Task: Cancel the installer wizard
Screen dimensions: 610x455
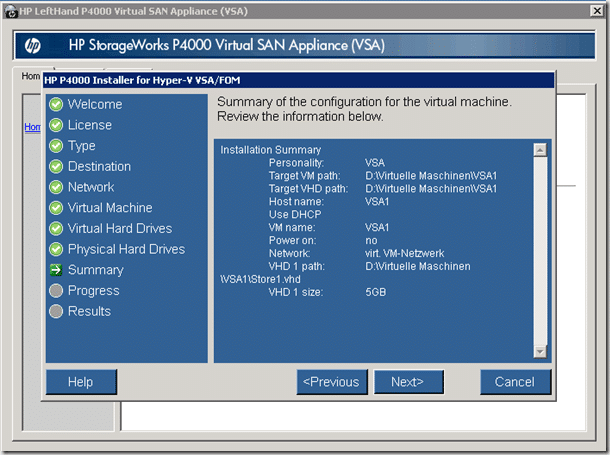Action: coord(515,382)
